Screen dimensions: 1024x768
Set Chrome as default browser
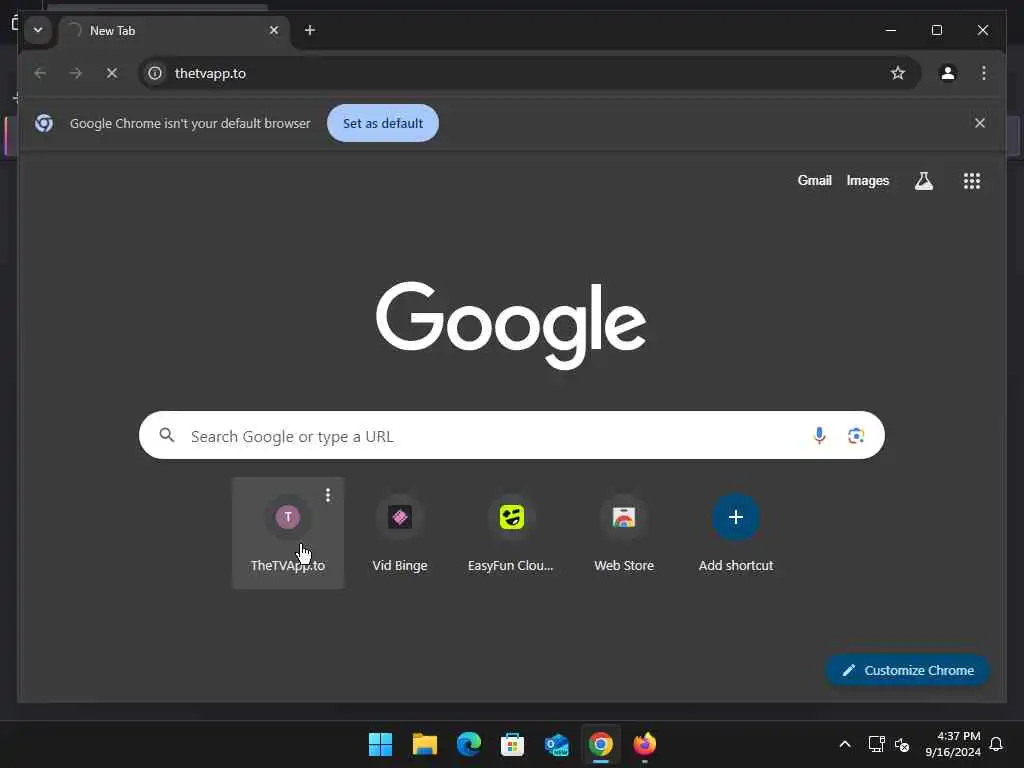(383, 123)
